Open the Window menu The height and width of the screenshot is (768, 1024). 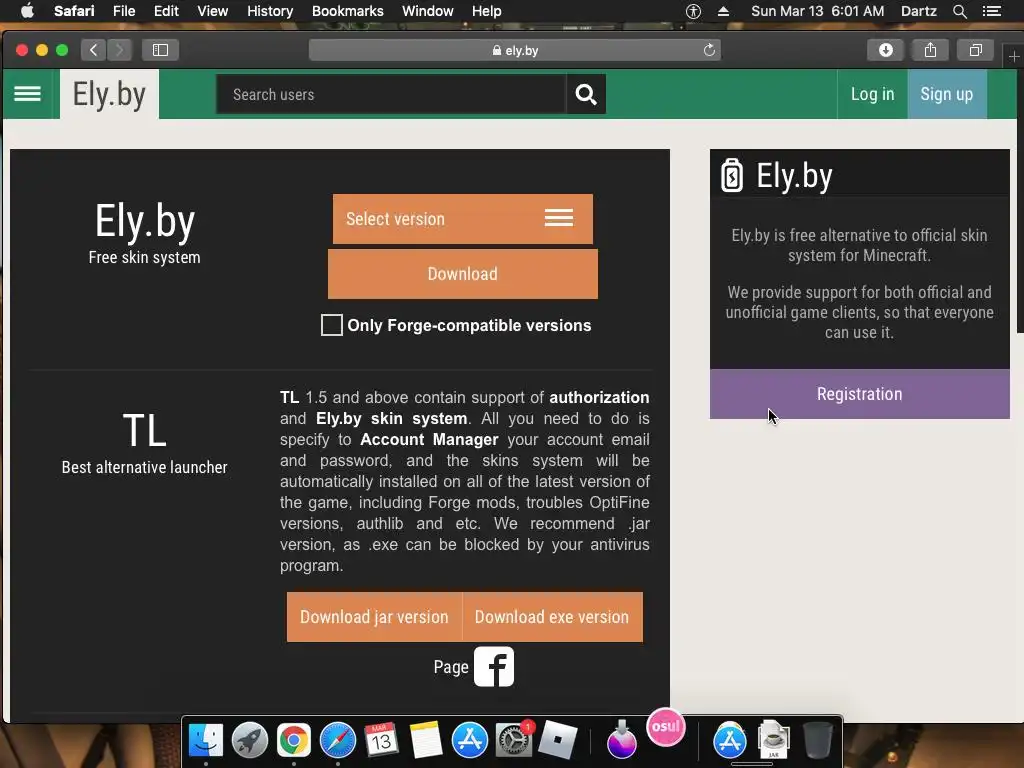pyautogui.click(x=428, y=11)
